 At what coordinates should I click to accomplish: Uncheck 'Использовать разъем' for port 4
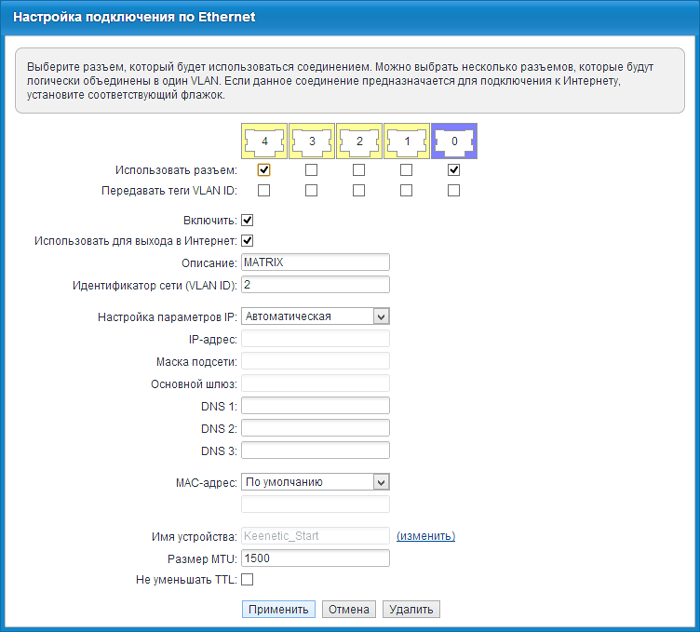click(x=264, y=170)
